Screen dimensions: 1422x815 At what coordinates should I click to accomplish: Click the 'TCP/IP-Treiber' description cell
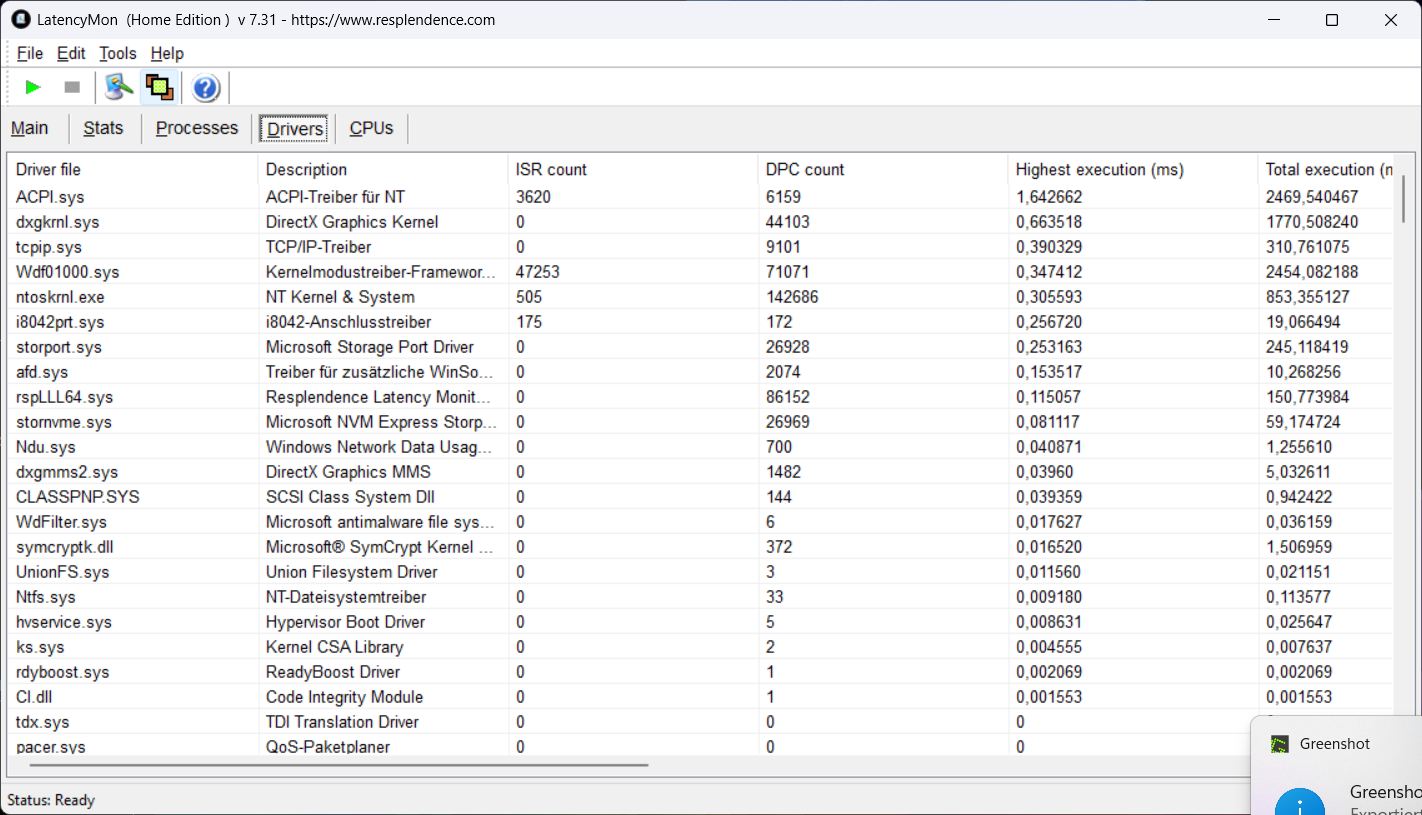tap(318, 247)
